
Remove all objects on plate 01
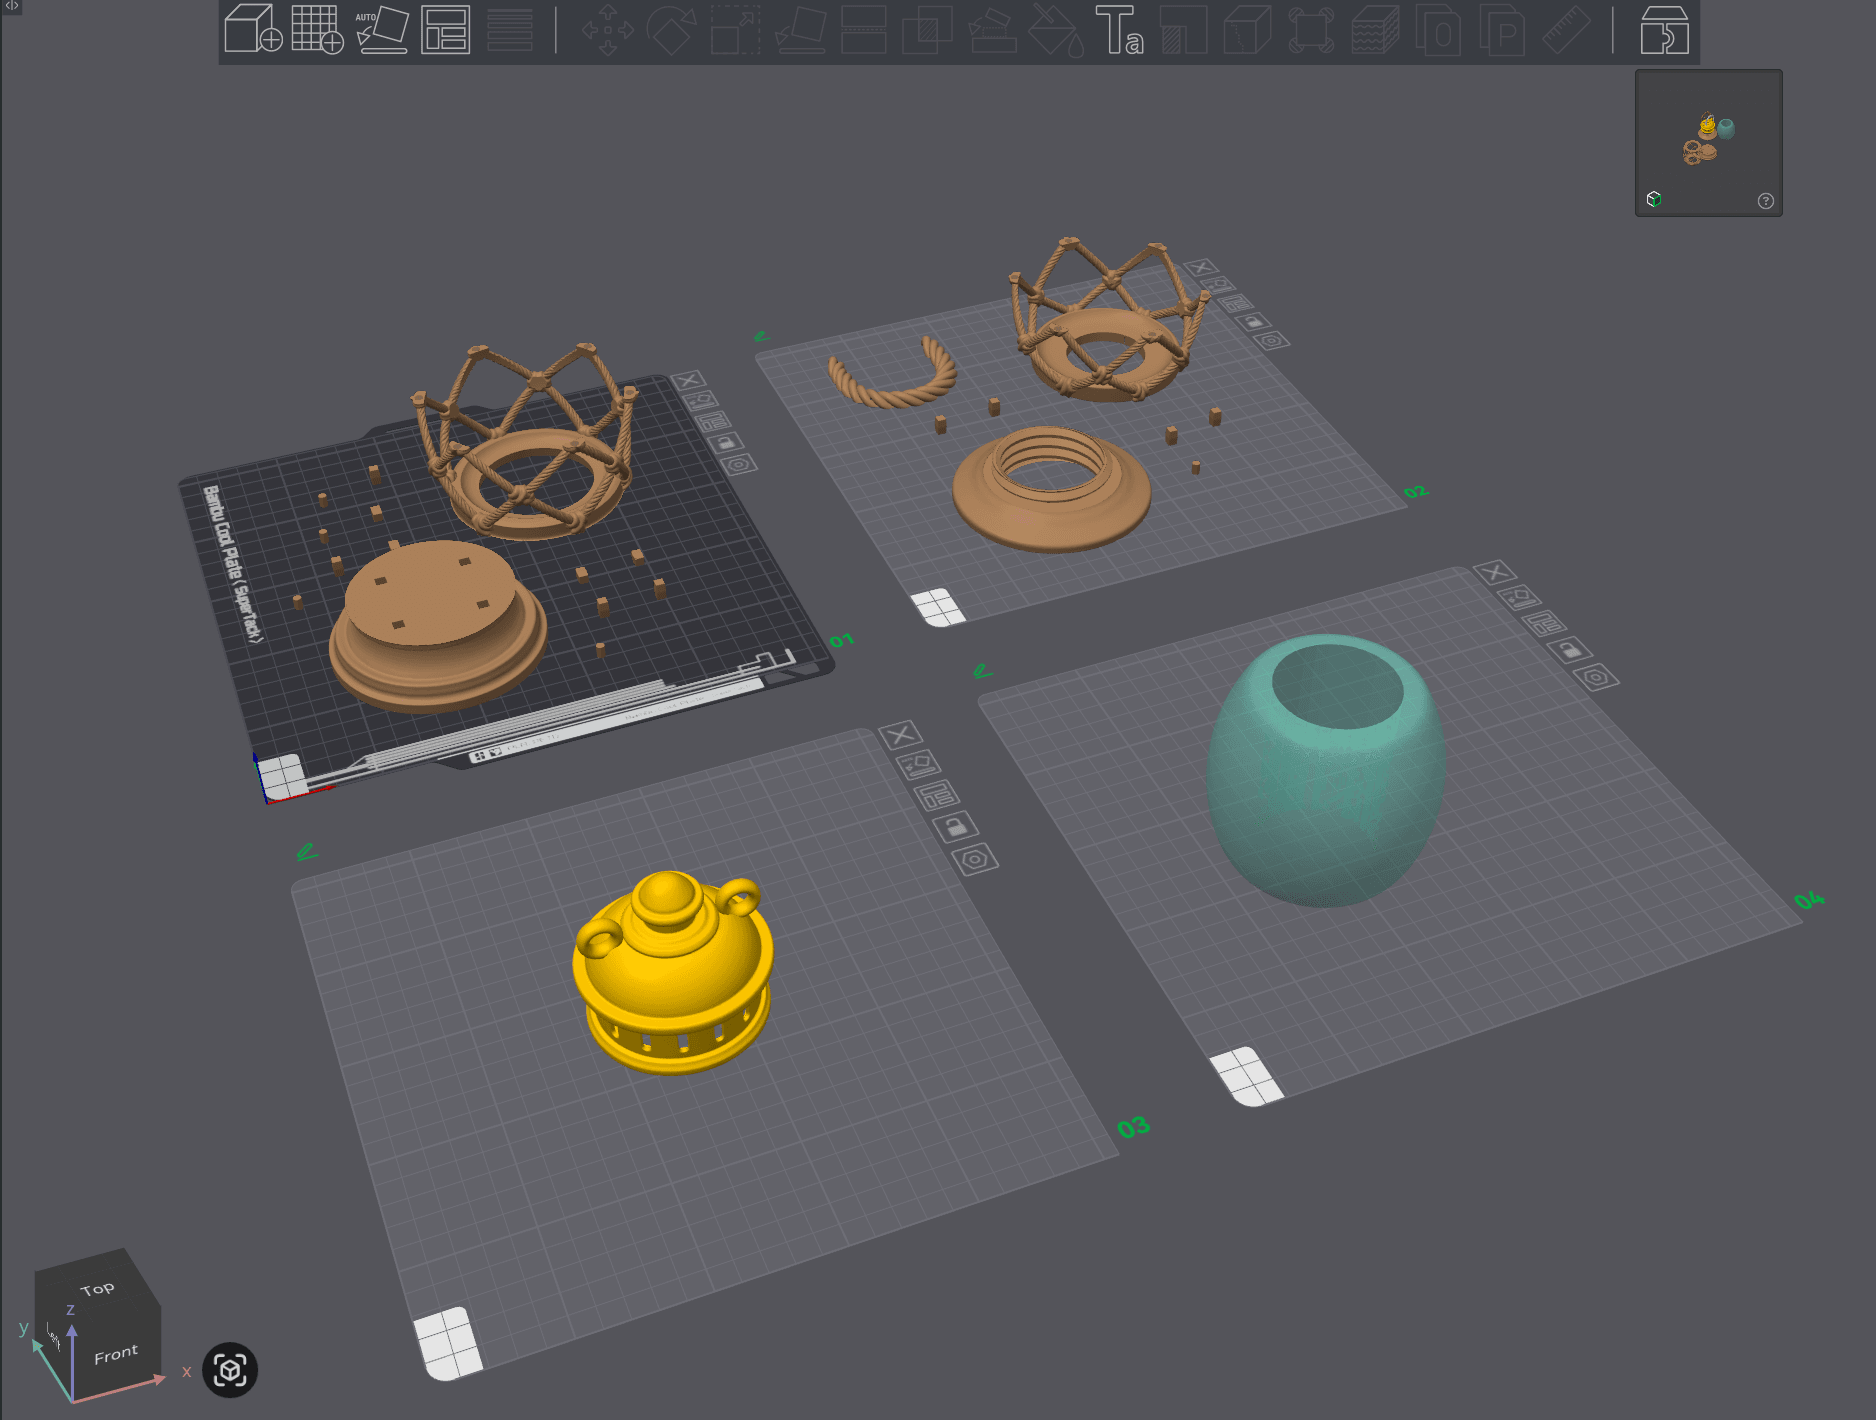point(688,381)
